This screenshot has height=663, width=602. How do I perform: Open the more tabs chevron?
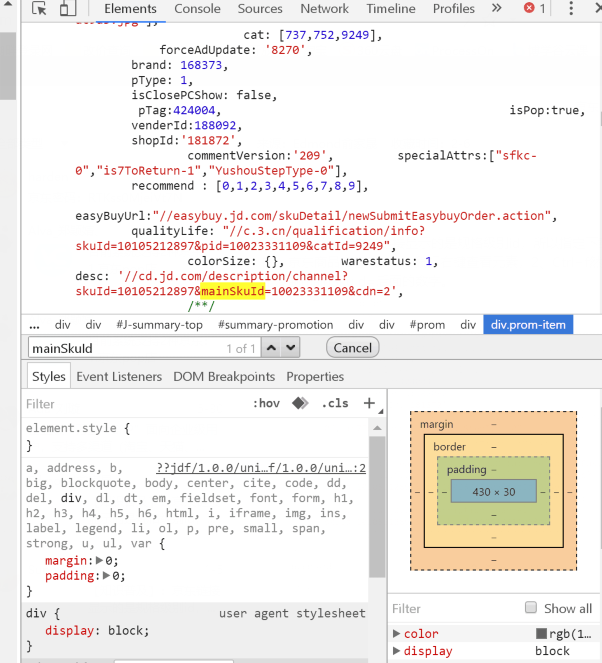click(497, 8)
